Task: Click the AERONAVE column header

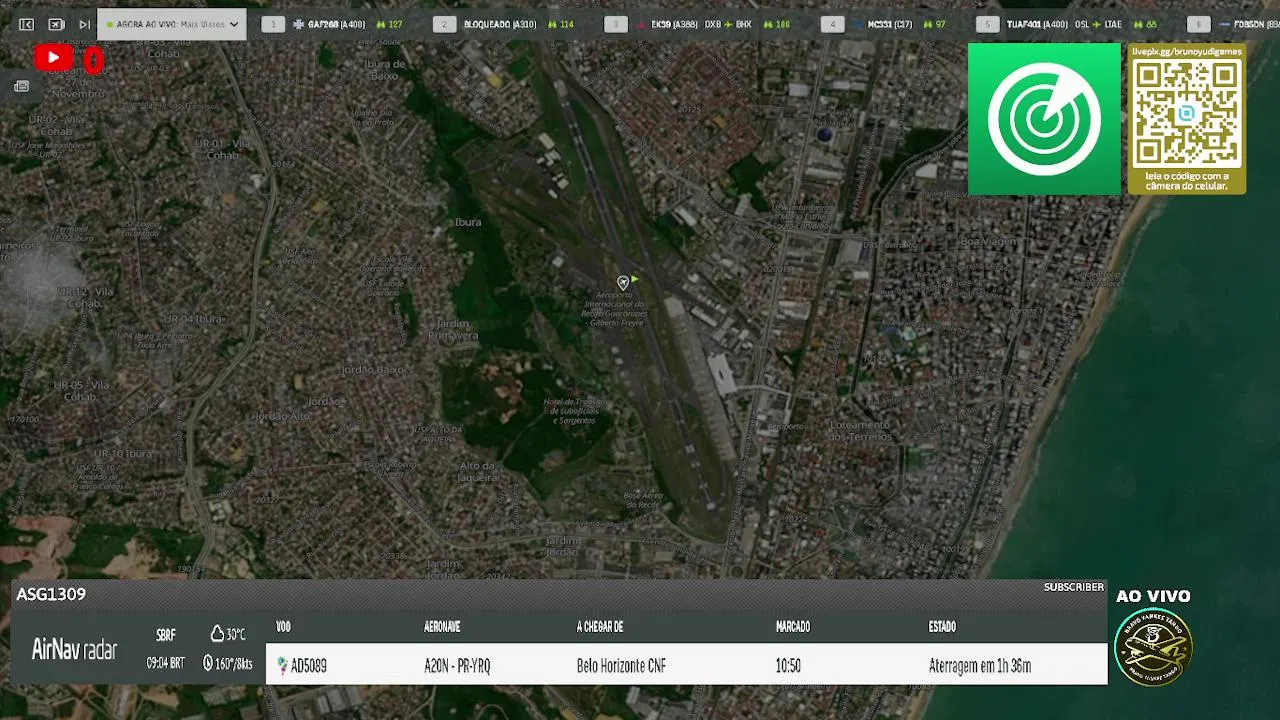Action: pyautogui.click(x=442, y=627)
